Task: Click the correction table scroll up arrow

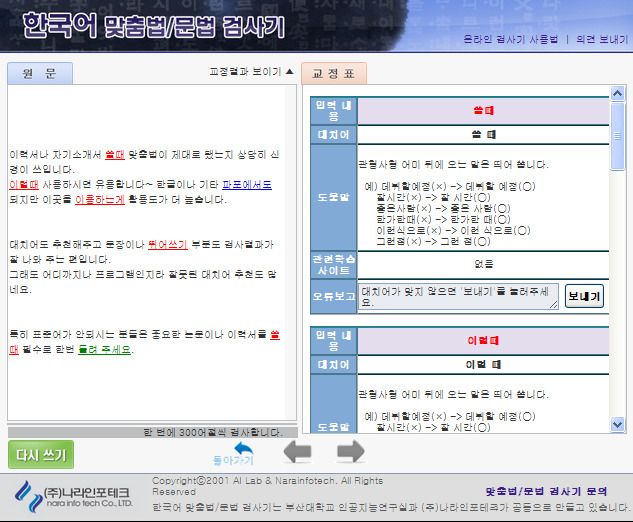Action: pyautogui.click(x=617, y=94)
